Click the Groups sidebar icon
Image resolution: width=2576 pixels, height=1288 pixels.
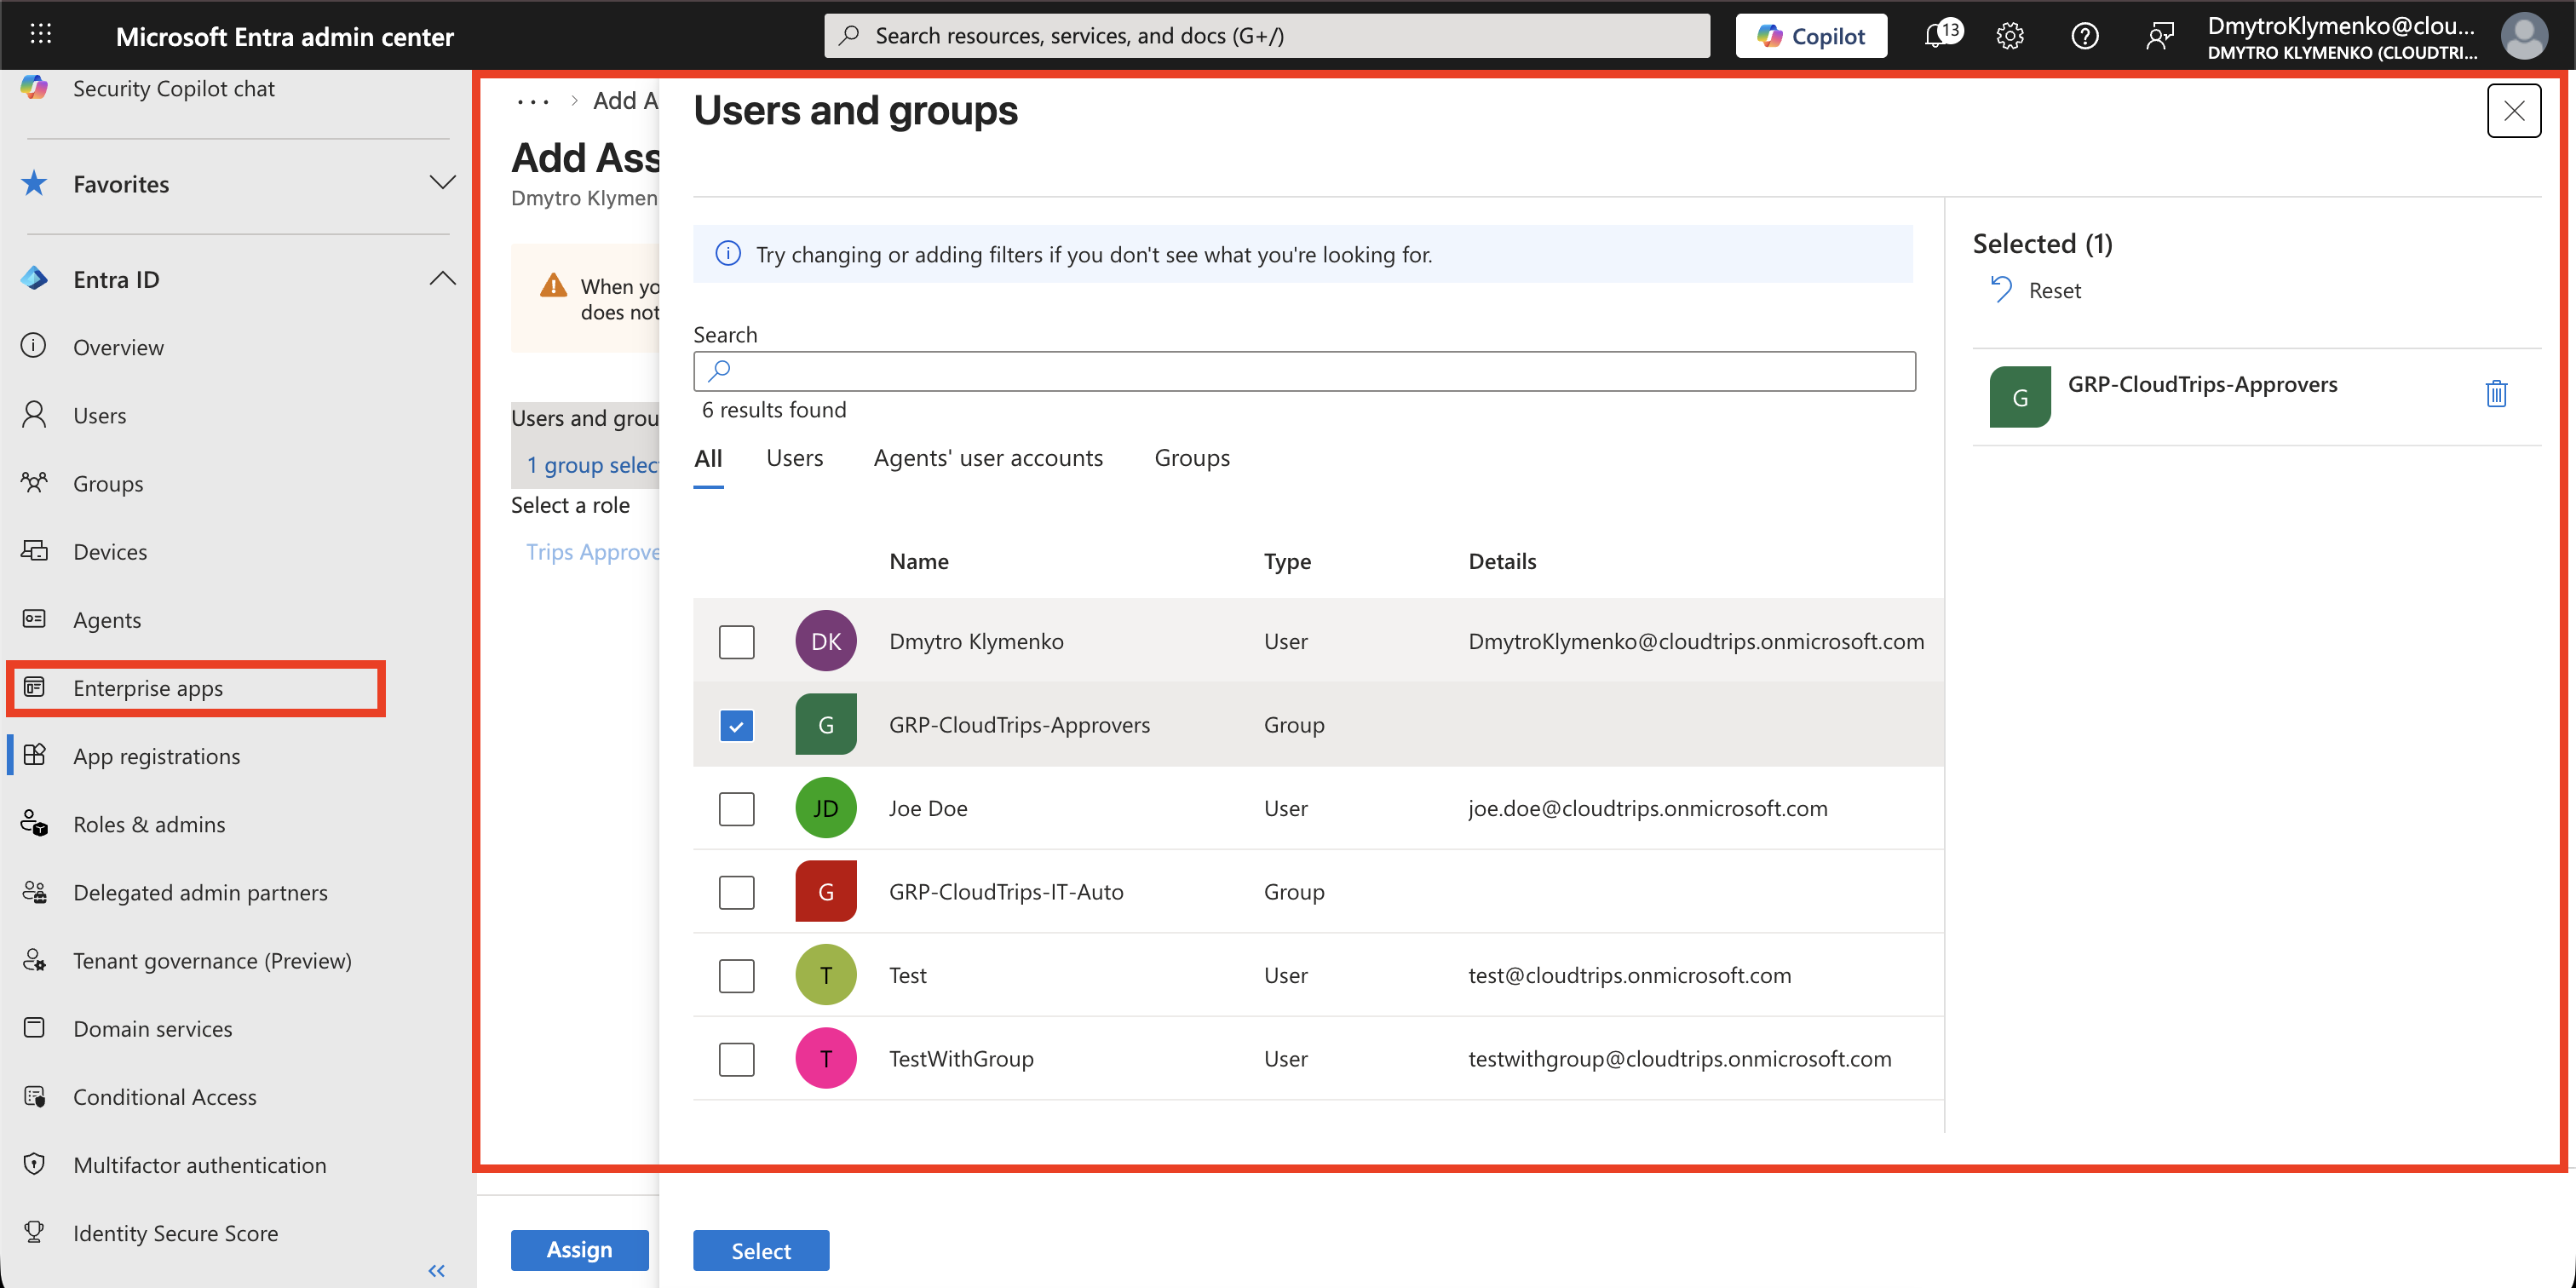pos(34,482)
